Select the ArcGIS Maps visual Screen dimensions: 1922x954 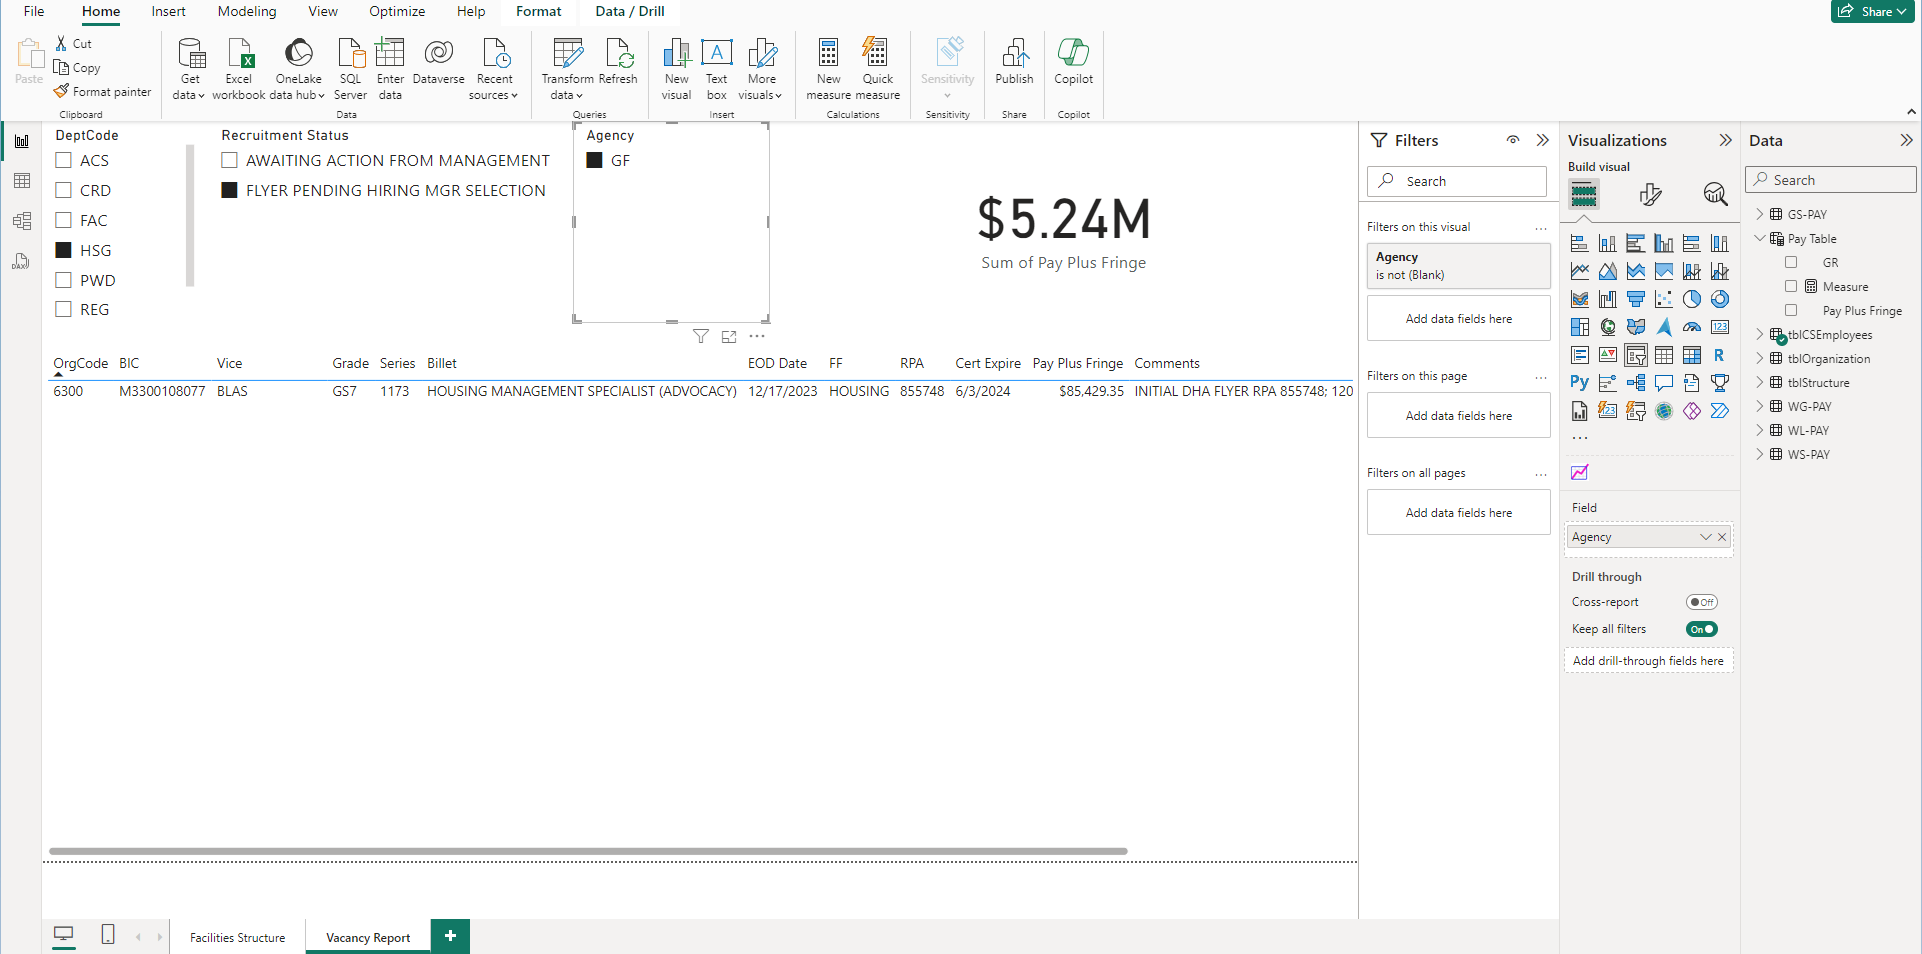pos(1663,411)
